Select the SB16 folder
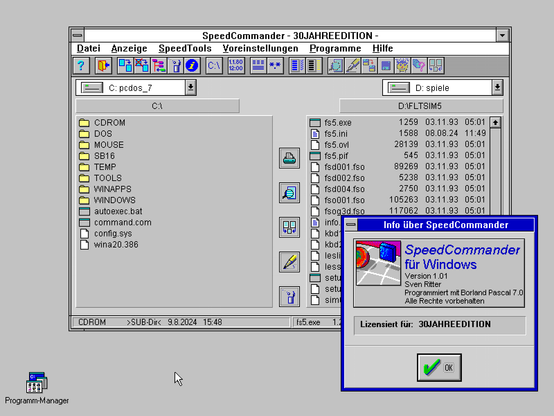The image size is (554, 416). pyautogui.click(x=97, y=156)
